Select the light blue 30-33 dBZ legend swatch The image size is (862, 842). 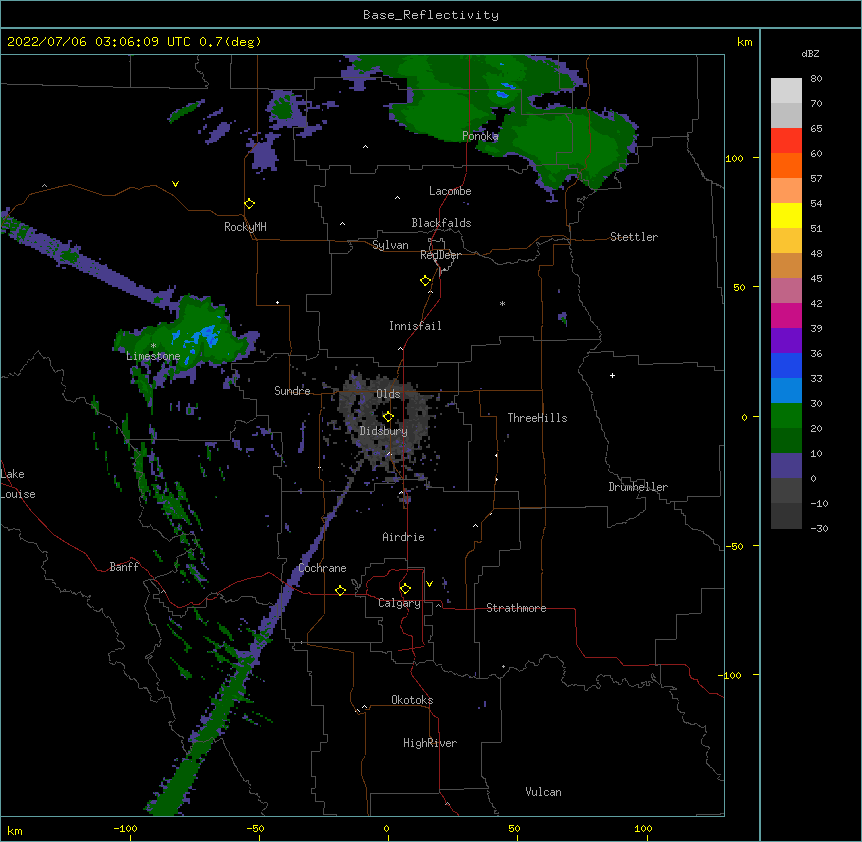(x=786, y=391)
